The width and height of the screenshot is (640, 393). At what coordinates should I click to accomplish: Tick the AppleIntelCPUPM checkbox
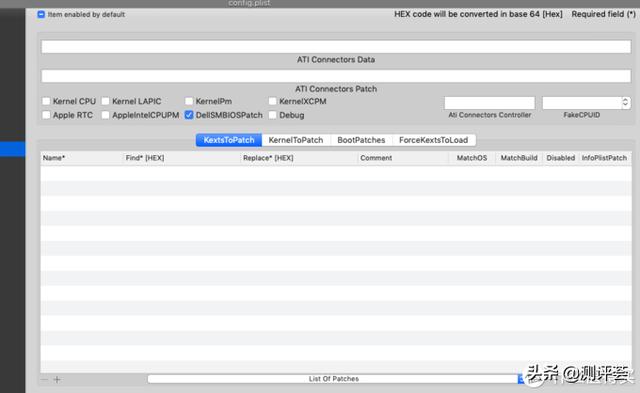coord(105,115)
